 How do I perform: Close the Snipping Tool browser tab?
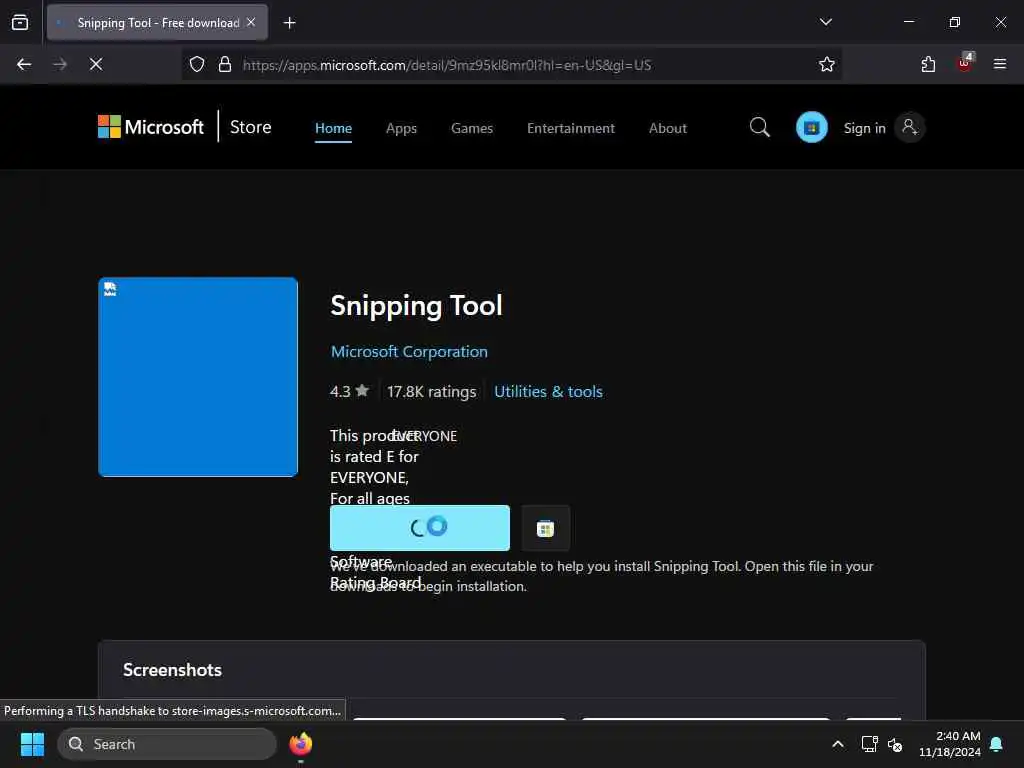251,22
